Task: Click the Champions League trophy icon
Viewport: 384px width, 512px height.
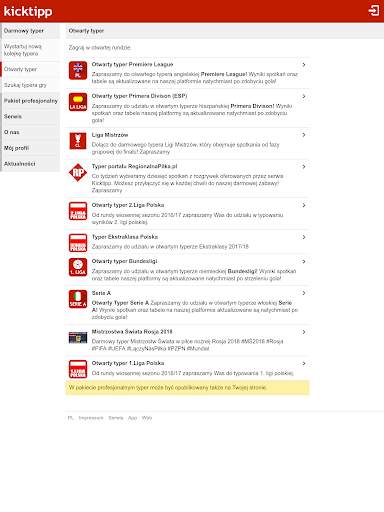Action: (78, 141)
